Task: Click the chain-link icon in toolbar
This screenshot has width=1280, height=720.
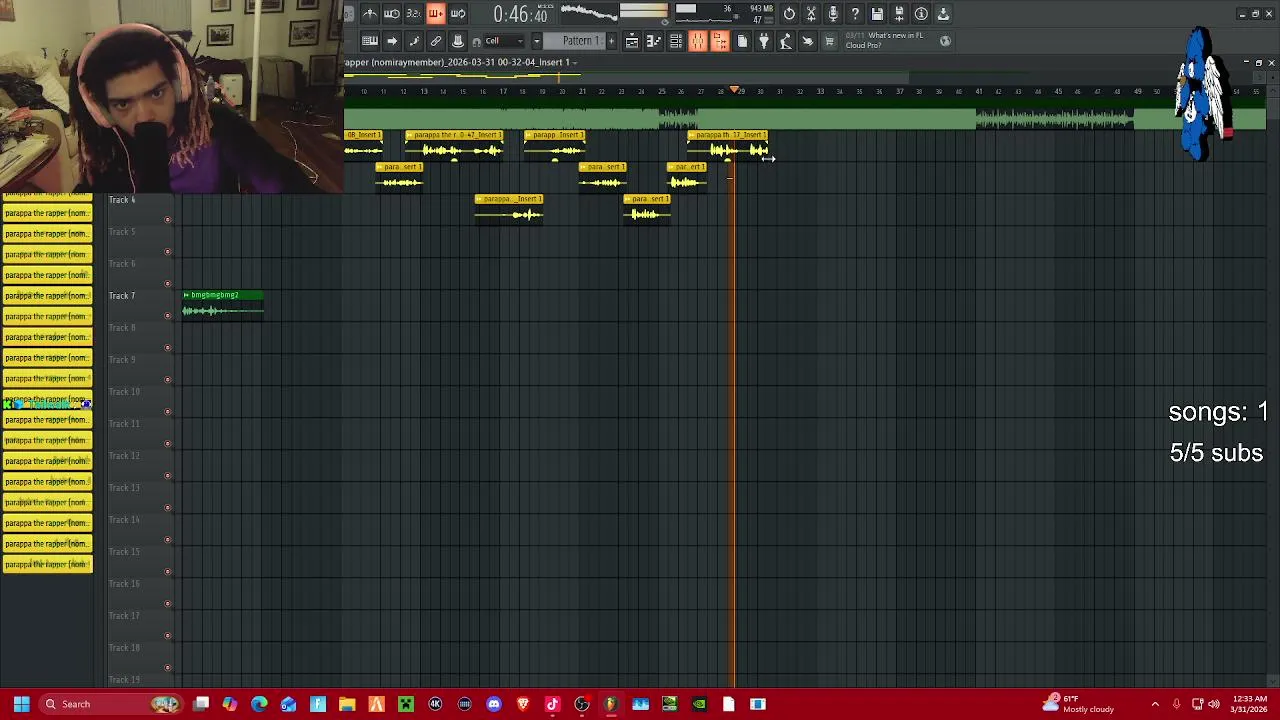Action: coord(436,41)
